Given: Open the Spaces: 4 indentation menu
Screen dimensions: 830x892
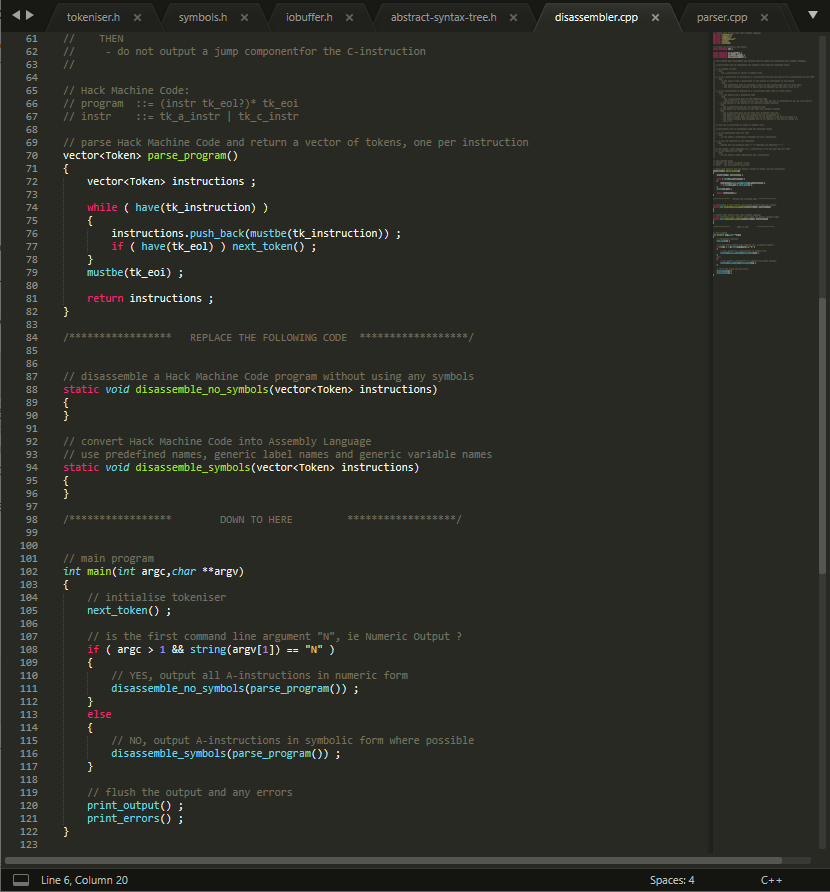Looking at the screenshot, I should [x=672, y=880].
